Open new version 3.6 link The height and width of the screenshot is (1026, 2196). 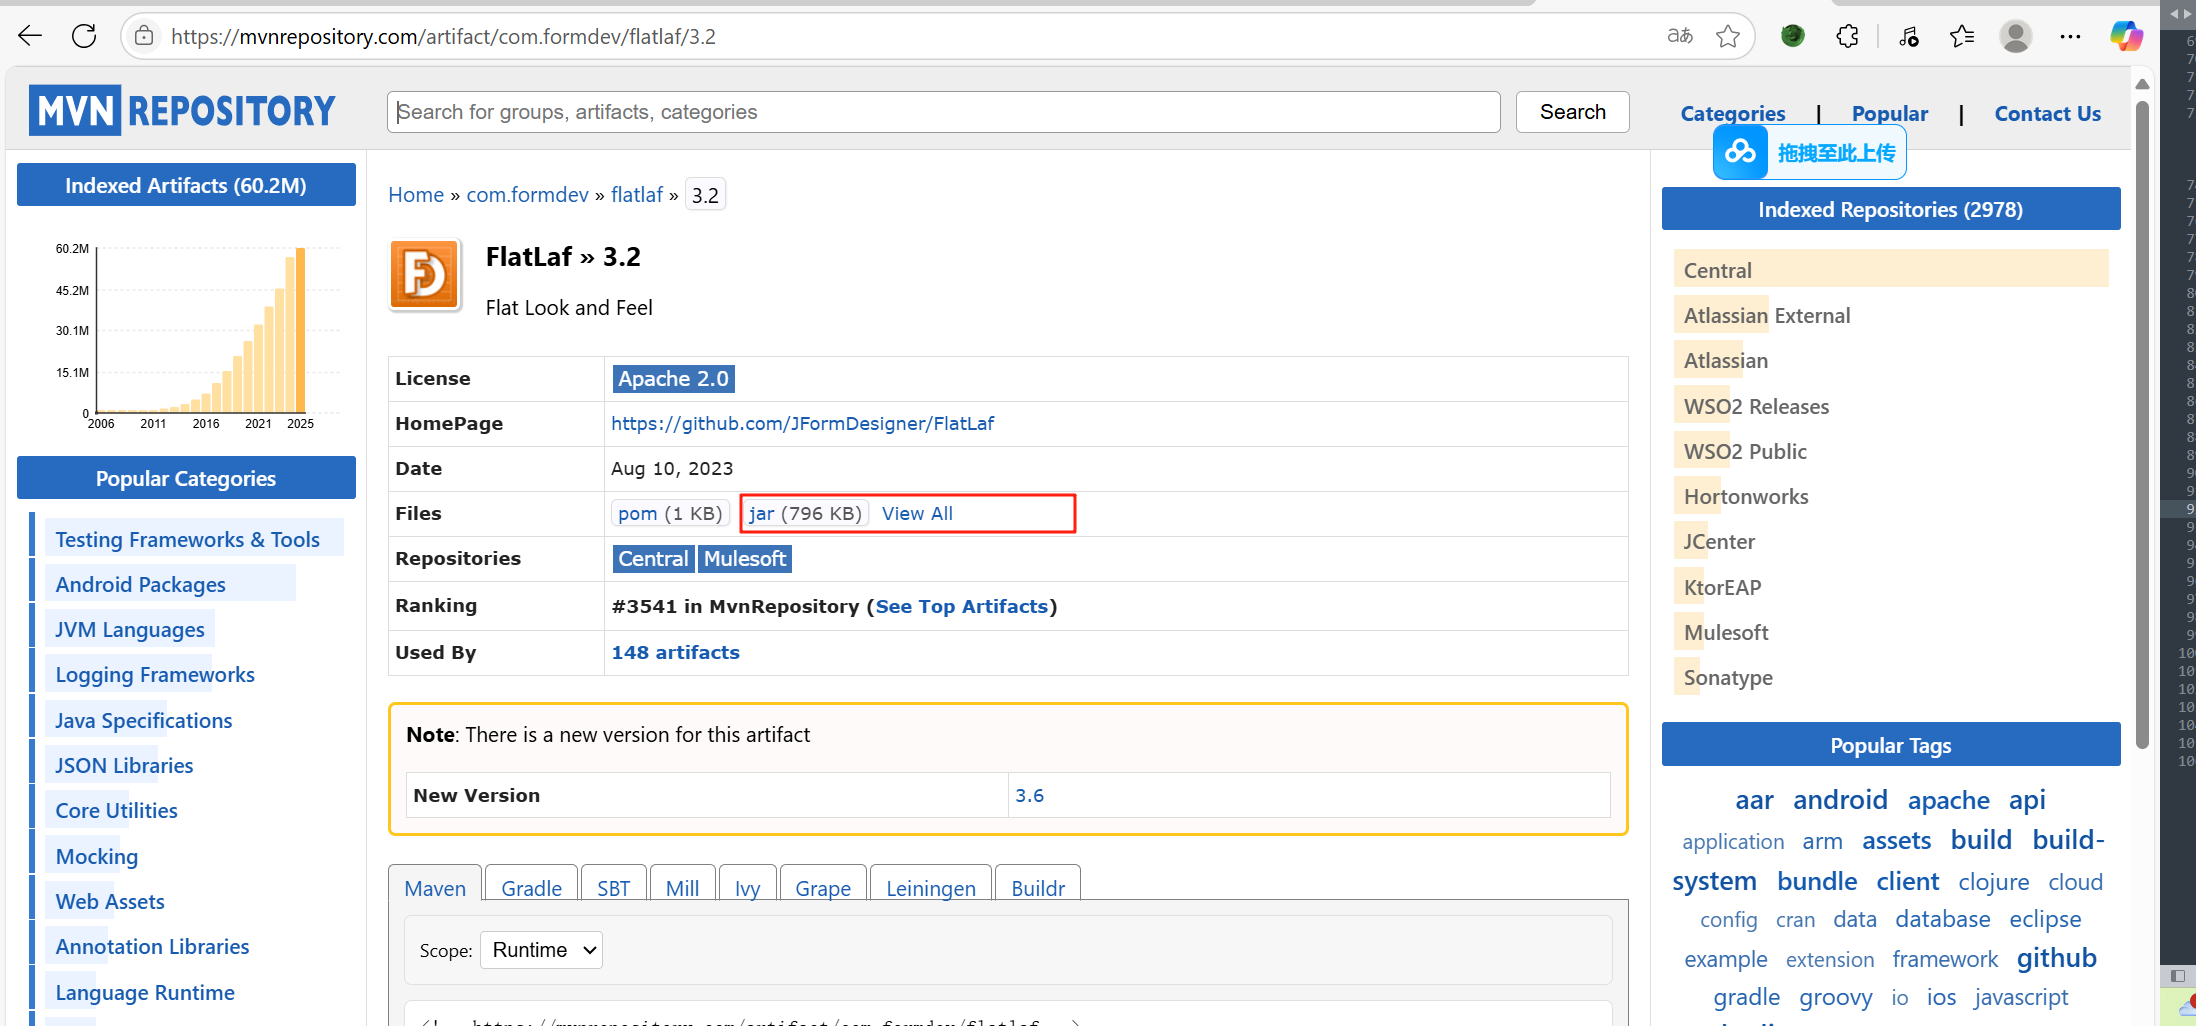coord(1029,796)
